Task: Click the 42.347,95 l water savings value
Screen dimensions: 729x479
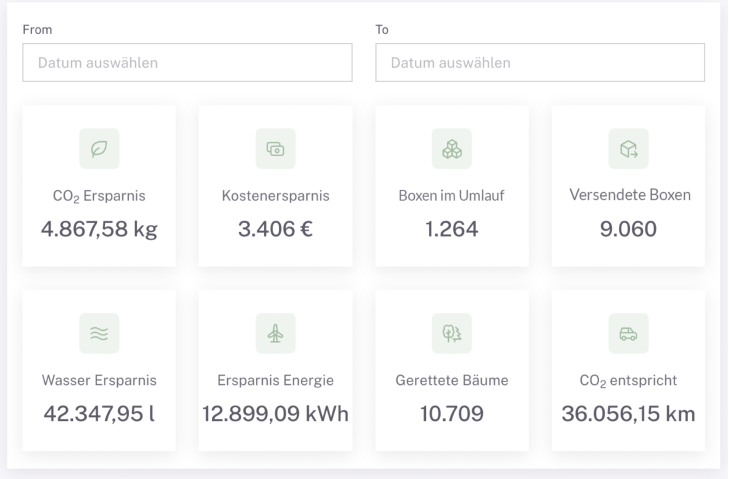Action: 99,414
